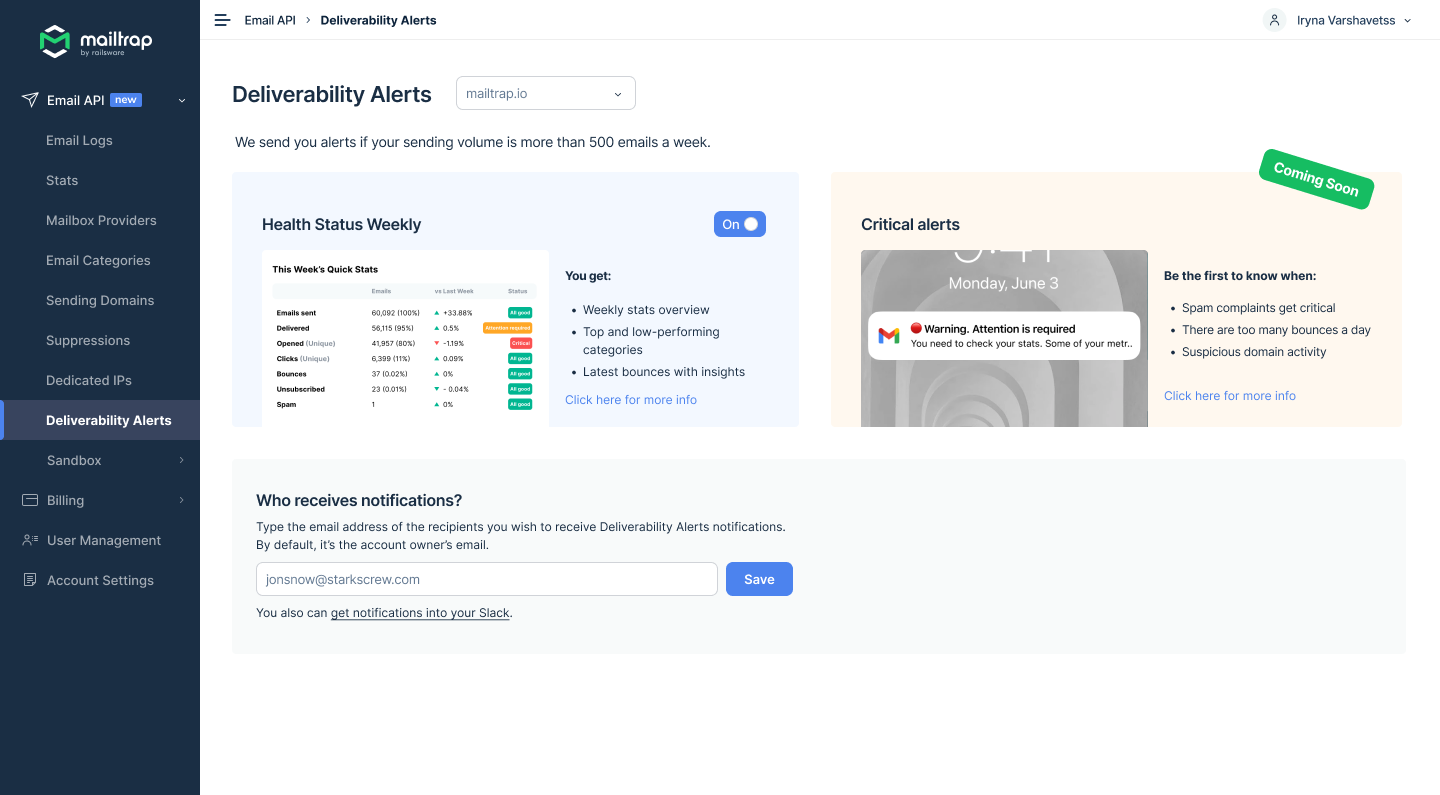Image resolution: width=1440 pixels, height=795 pixels.
Task: Click 'Spam complaints get critical' bullet
Action: pyautogui.click(x=1259, y=308)
